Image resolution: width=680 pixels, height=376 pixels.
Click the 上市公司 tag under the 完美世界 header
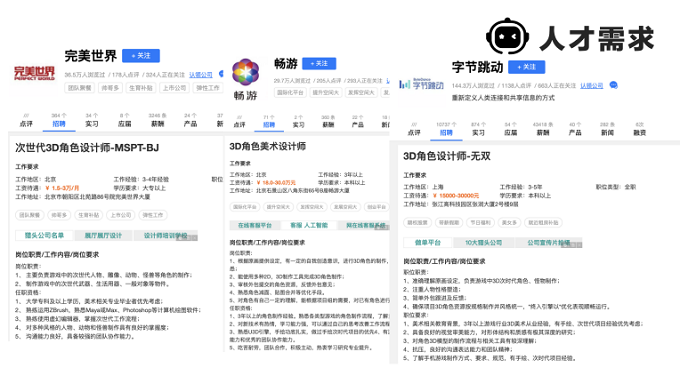174,88
